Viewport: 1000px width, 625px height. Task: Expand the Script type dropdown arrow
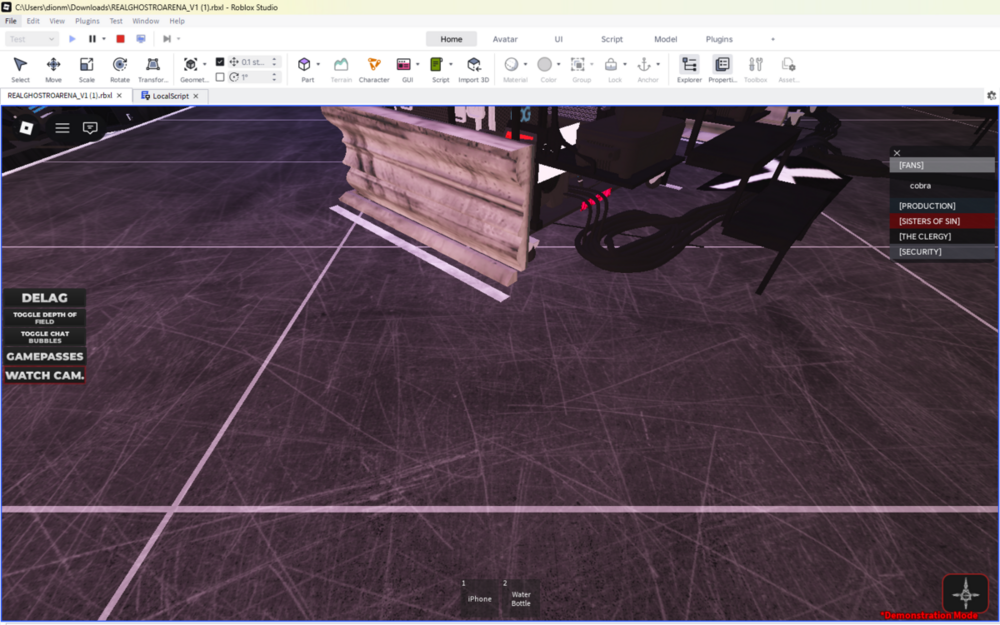tap(451, 64)
